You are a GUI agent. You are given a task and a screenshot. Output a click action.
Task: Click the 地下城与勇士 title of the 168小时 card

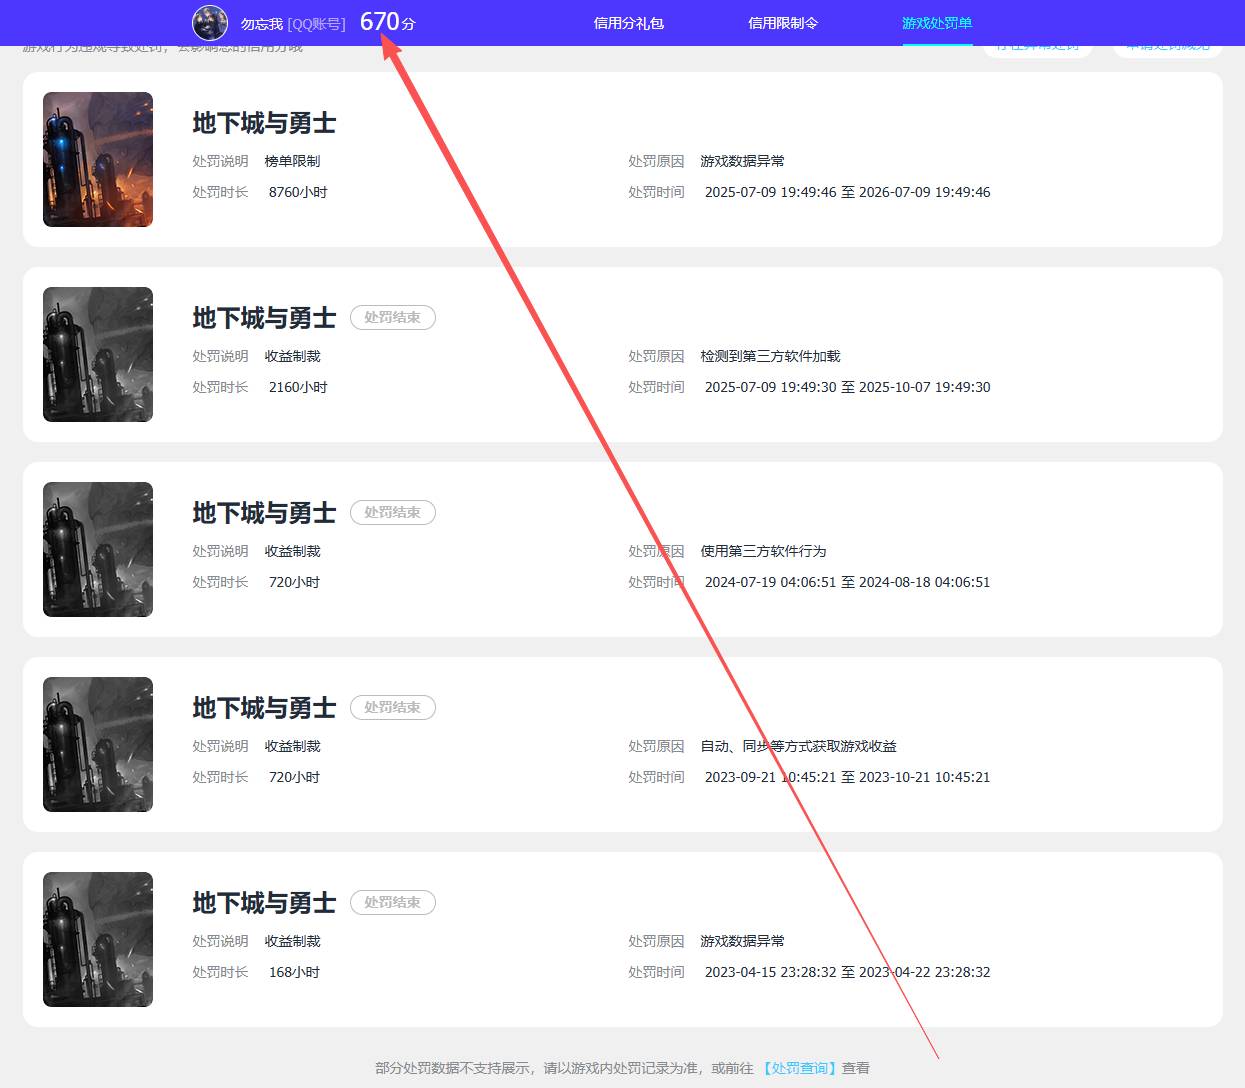click(x=264, y=903)
